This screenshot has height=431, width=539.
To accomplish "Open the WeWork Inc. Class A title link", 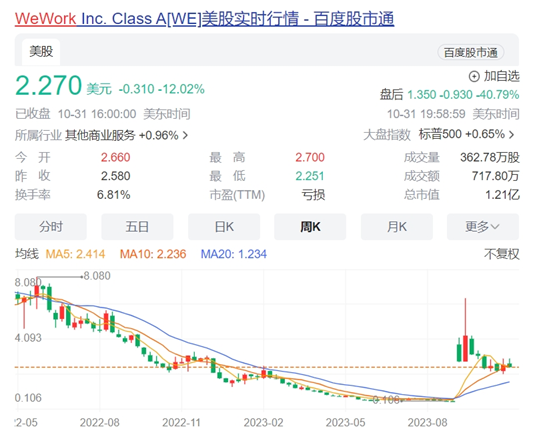I will coord(204,19).
